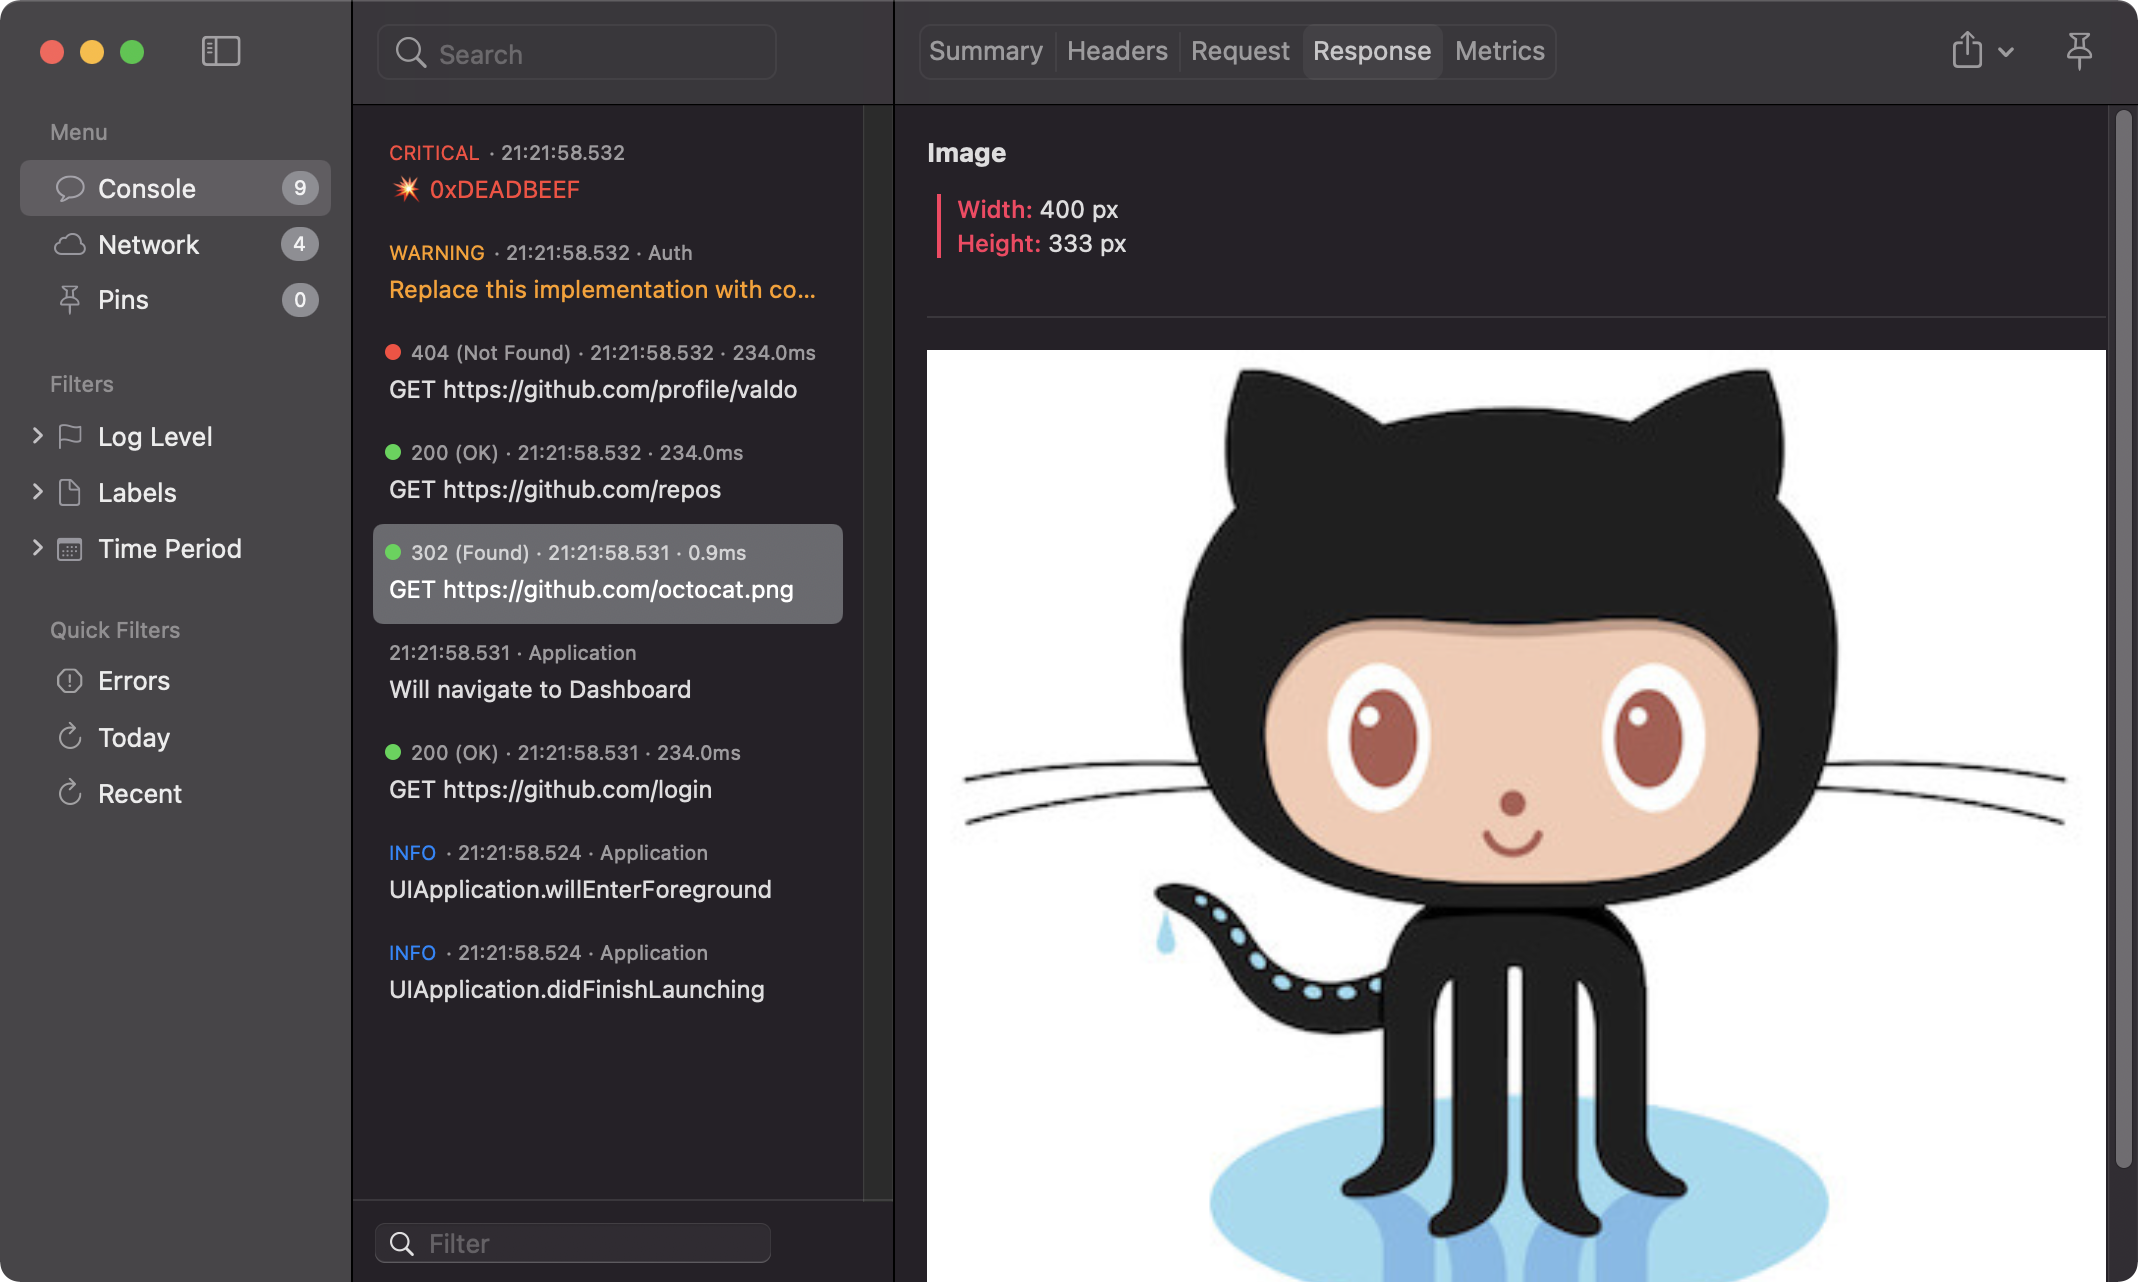Click the share export icon
Screen dimensions: 2138x1282
coord(1967,50)
